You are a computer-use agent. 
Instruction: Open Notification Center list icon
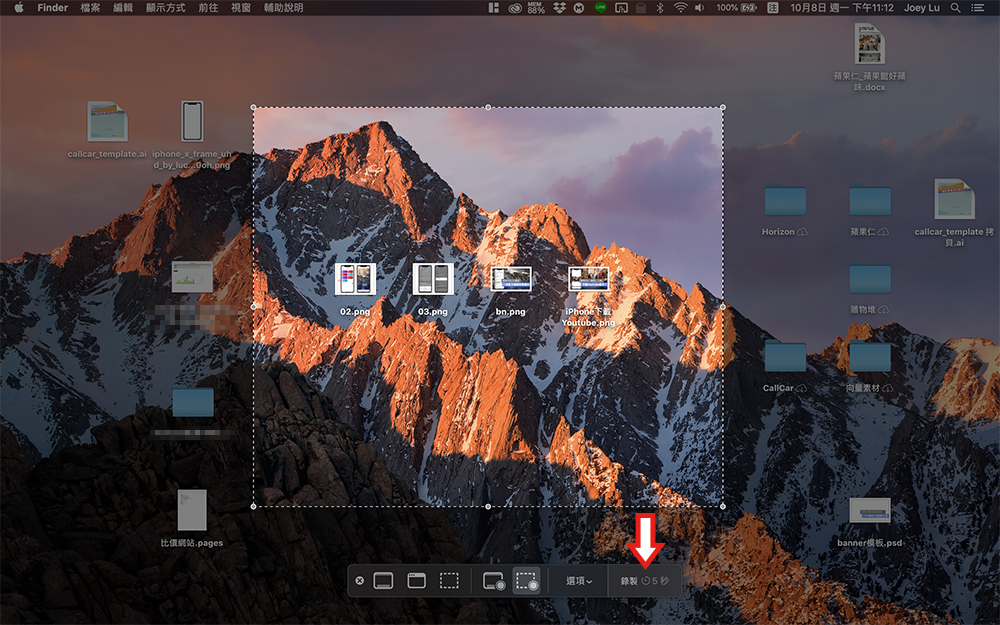click(977, 8)
